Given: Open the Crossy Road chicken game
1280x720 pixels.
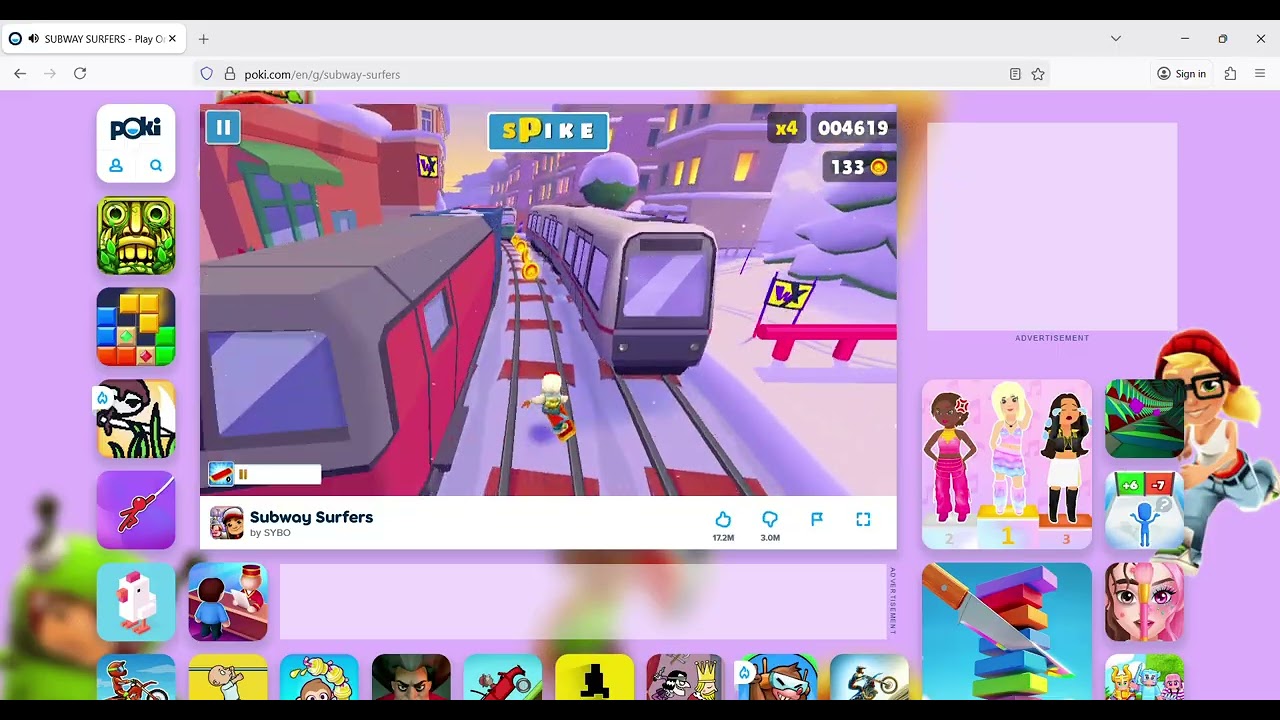Looking at the screenshot, I should coord(136,602).
